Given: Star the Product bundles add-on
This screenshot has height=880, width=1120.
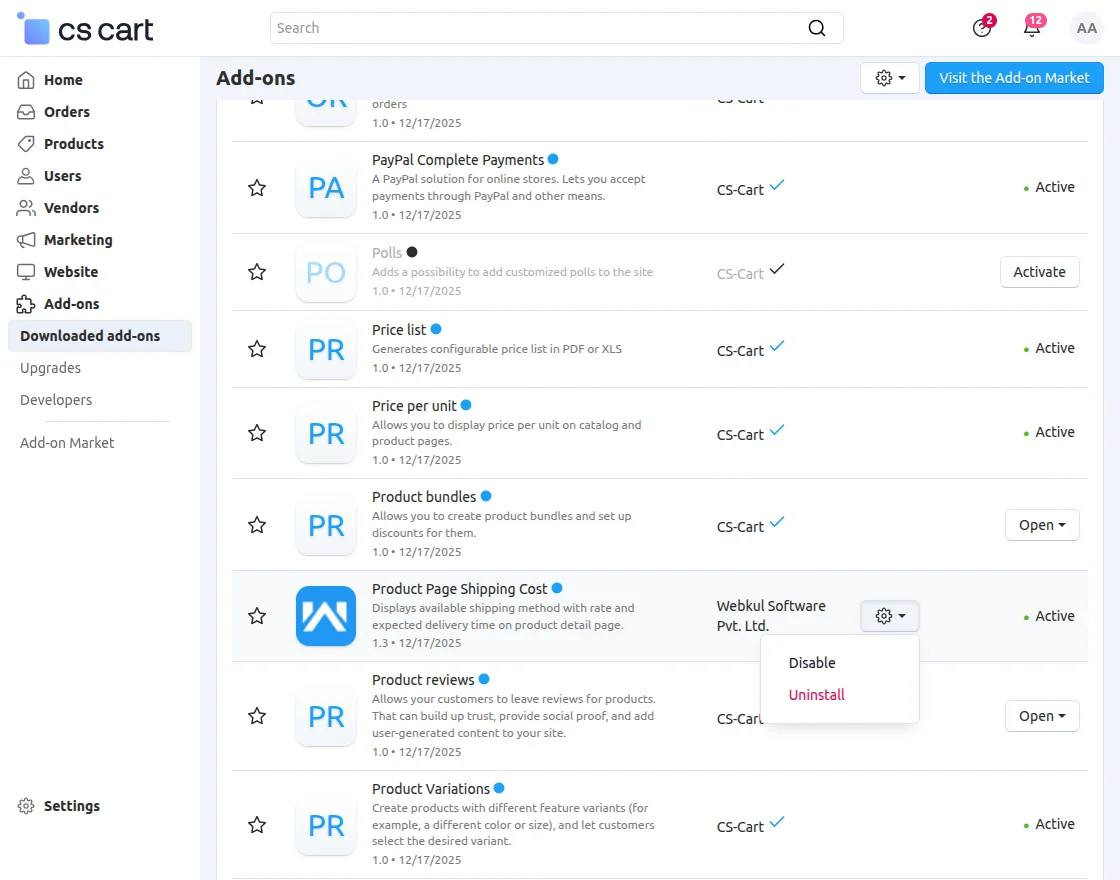Looking at the screenshot, I should 257,525.
